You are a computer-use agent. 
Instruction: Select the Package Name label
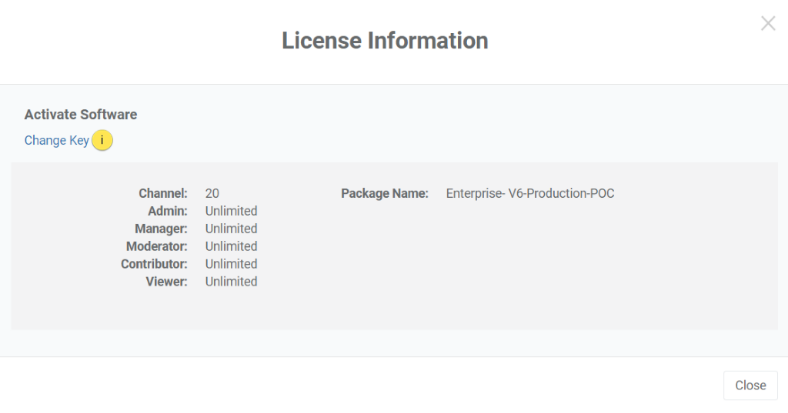point(384,193)
